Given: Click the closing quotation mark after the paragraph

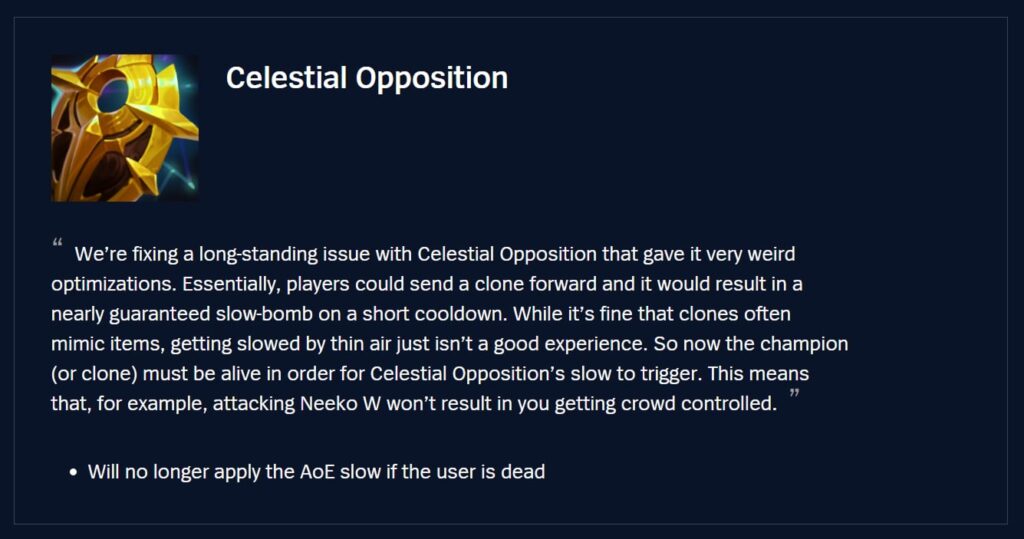Looking at the screenshot, I should (x=795, y=396).
